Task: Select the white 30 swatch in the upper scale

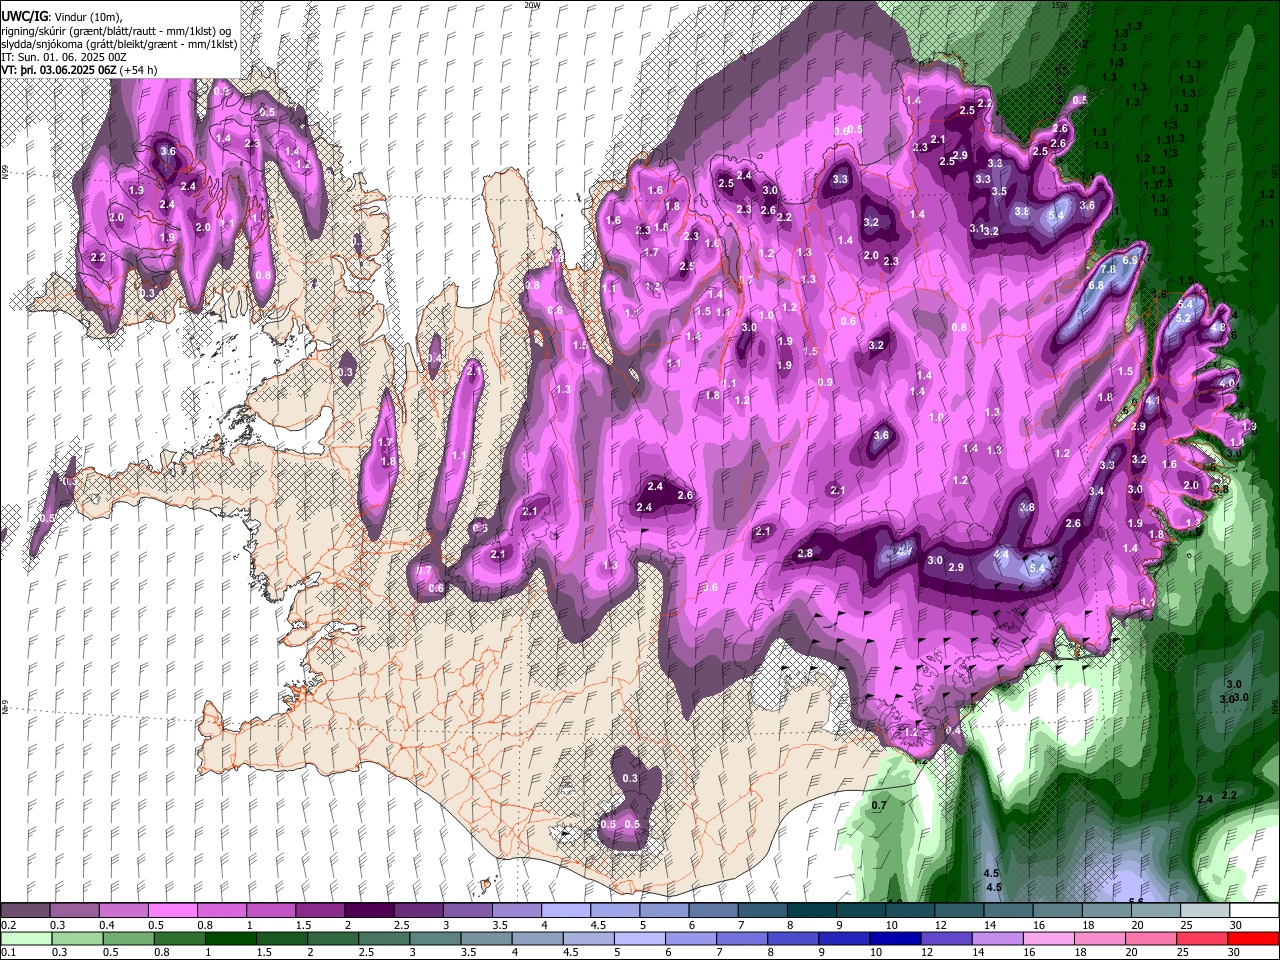Action: tap(1255, 911)
